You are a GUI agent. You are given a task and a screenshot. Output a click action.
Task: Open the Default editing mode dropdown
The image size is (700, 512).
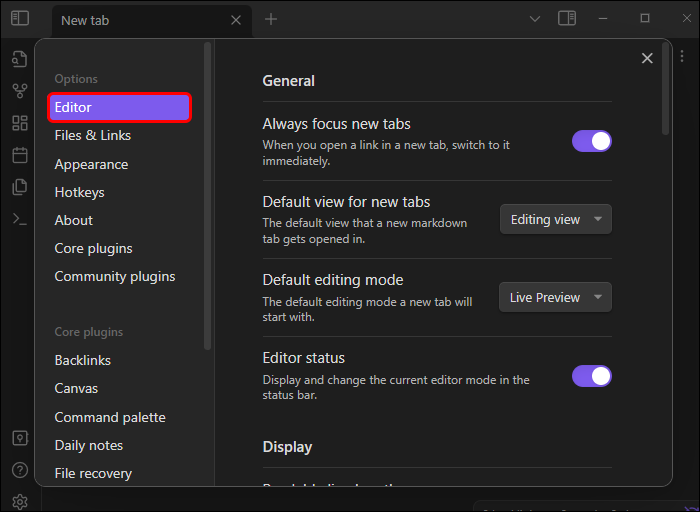point(555,297)
